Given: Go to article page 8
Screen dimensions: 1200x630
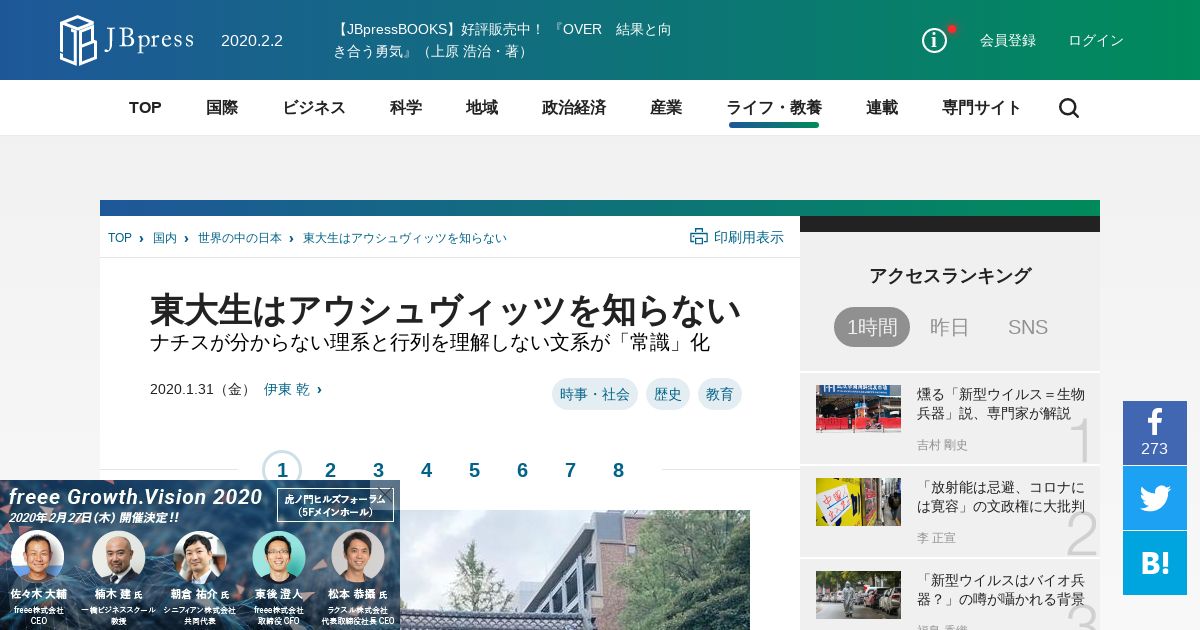Looking at the screenshot, I should (x=618, y=470).
